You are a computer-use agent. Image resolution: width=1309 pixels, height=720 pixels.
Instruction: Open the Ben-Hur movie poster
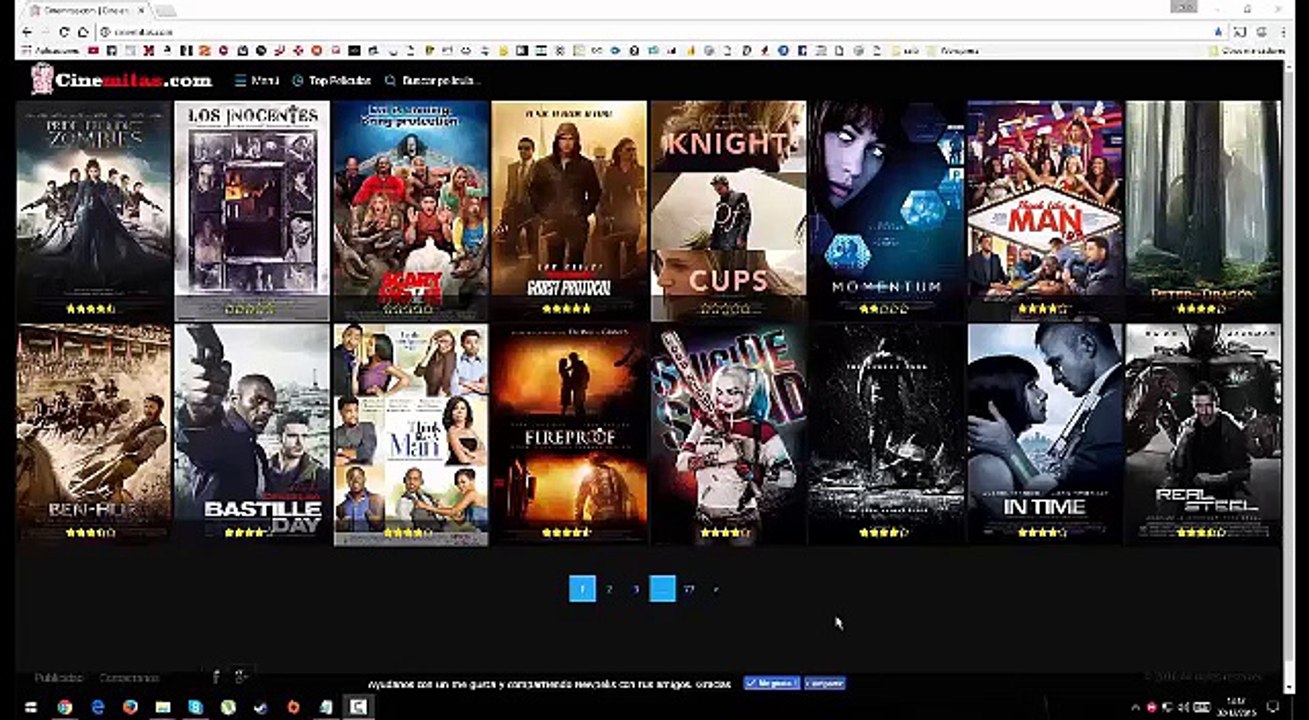pyautogui.click(x=94, y=434)
